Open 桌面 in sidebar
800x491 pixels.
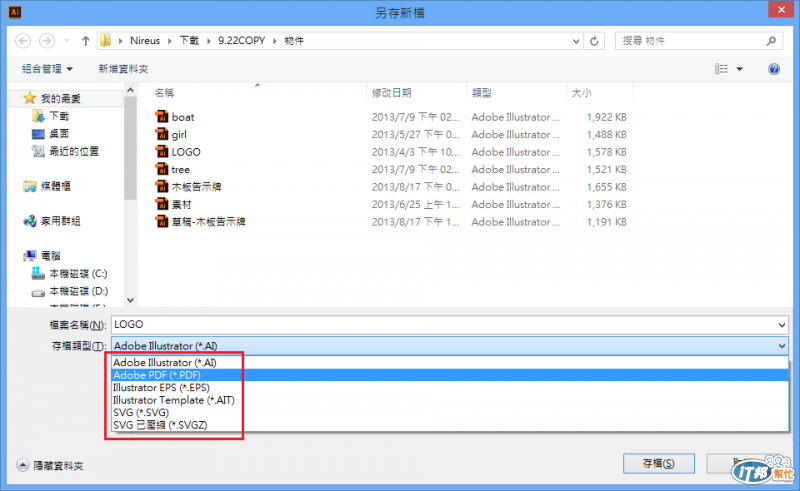click(59, 134)
